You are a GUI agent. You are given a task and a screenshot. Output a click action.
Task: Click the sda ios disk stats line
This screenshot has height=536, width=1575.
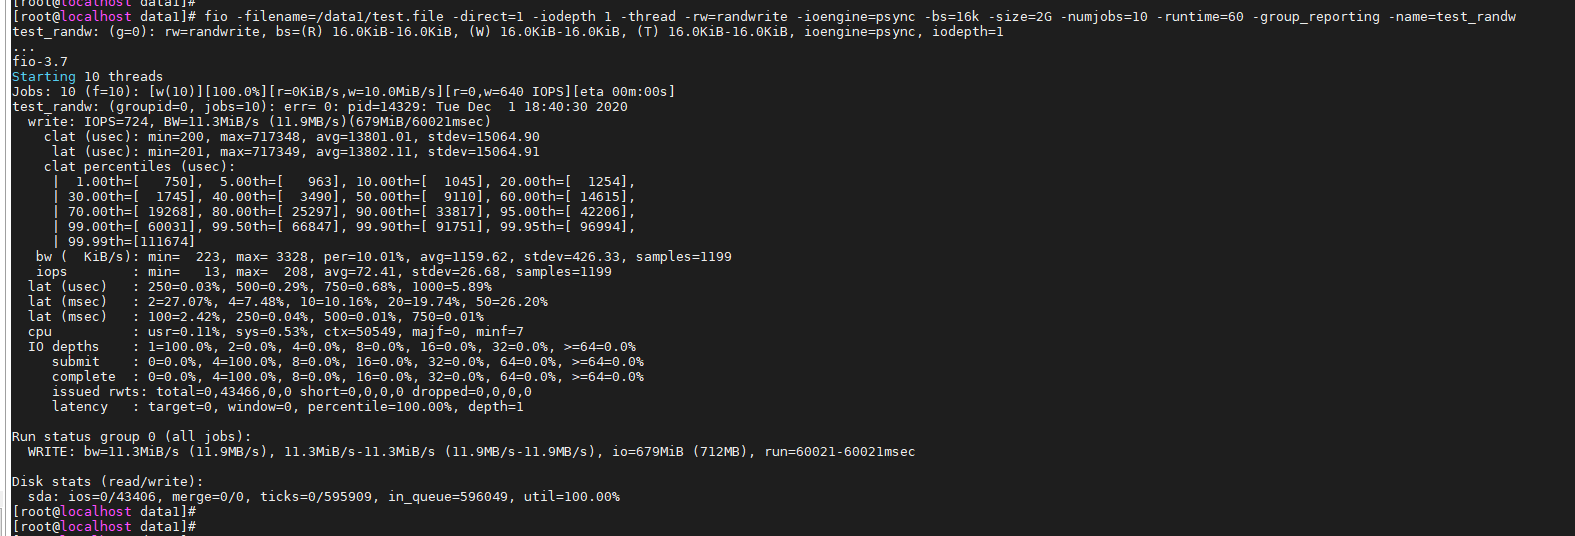click(x=323, y=497)
